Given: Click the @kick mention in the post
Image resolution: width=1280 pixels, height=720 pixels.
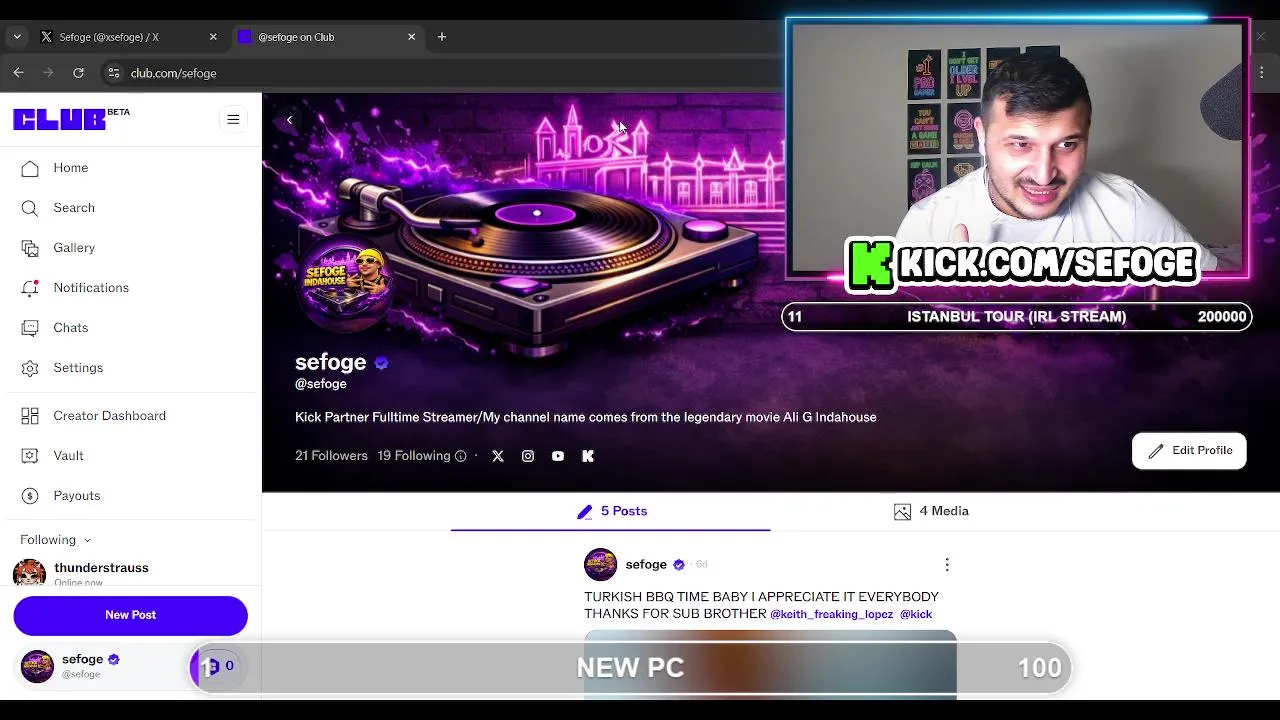Looking at the screenshot, I should [916, 614].
